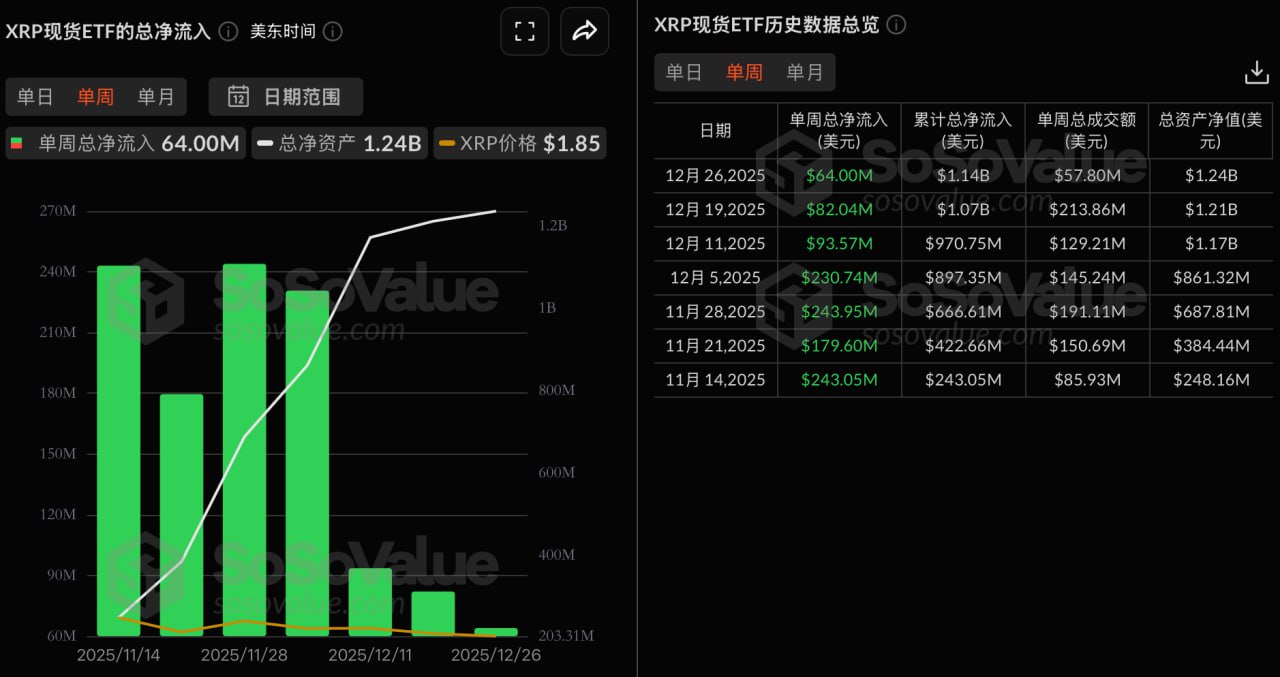Image resolution: width=1280 pixels, height=677 pixels.
Task: Click the 日期 column header
Action: tap(715, 130)
